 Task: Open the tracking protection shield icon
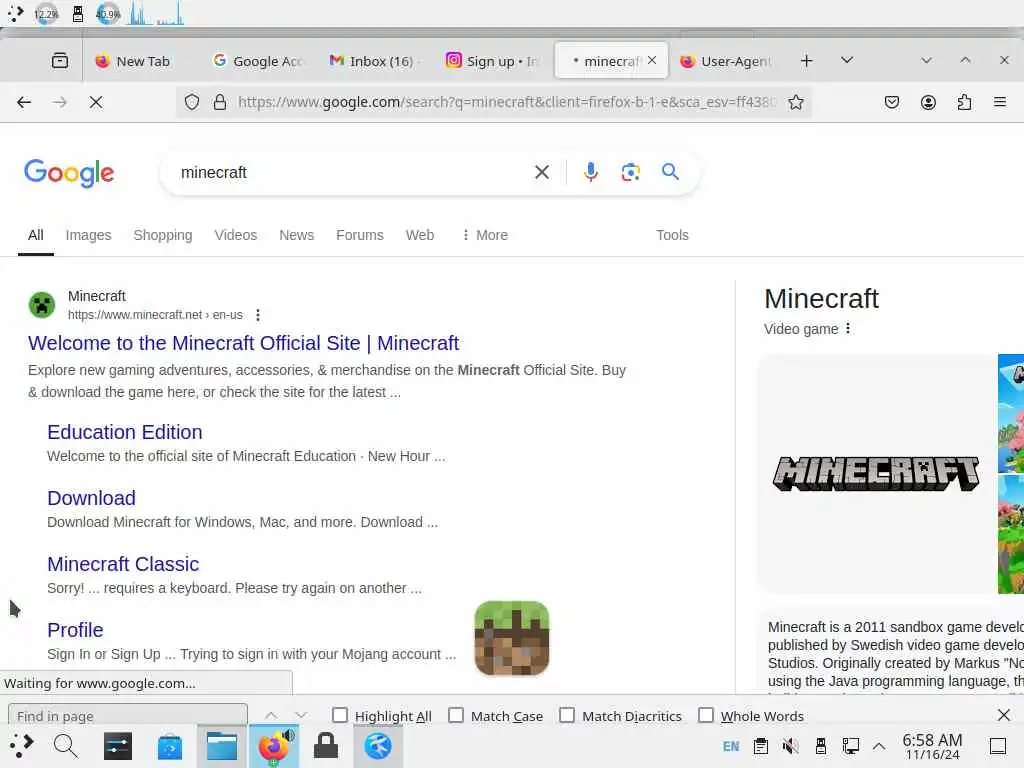[191, 102]
